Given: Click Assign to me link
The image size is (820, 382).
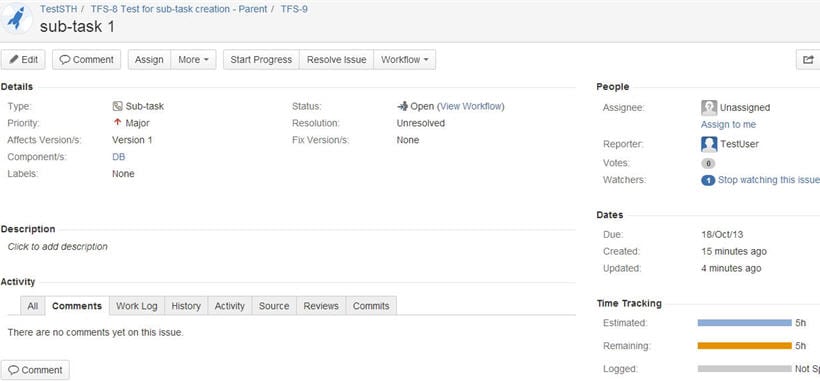Looking at the screenshot, I should tap(728, 125).
